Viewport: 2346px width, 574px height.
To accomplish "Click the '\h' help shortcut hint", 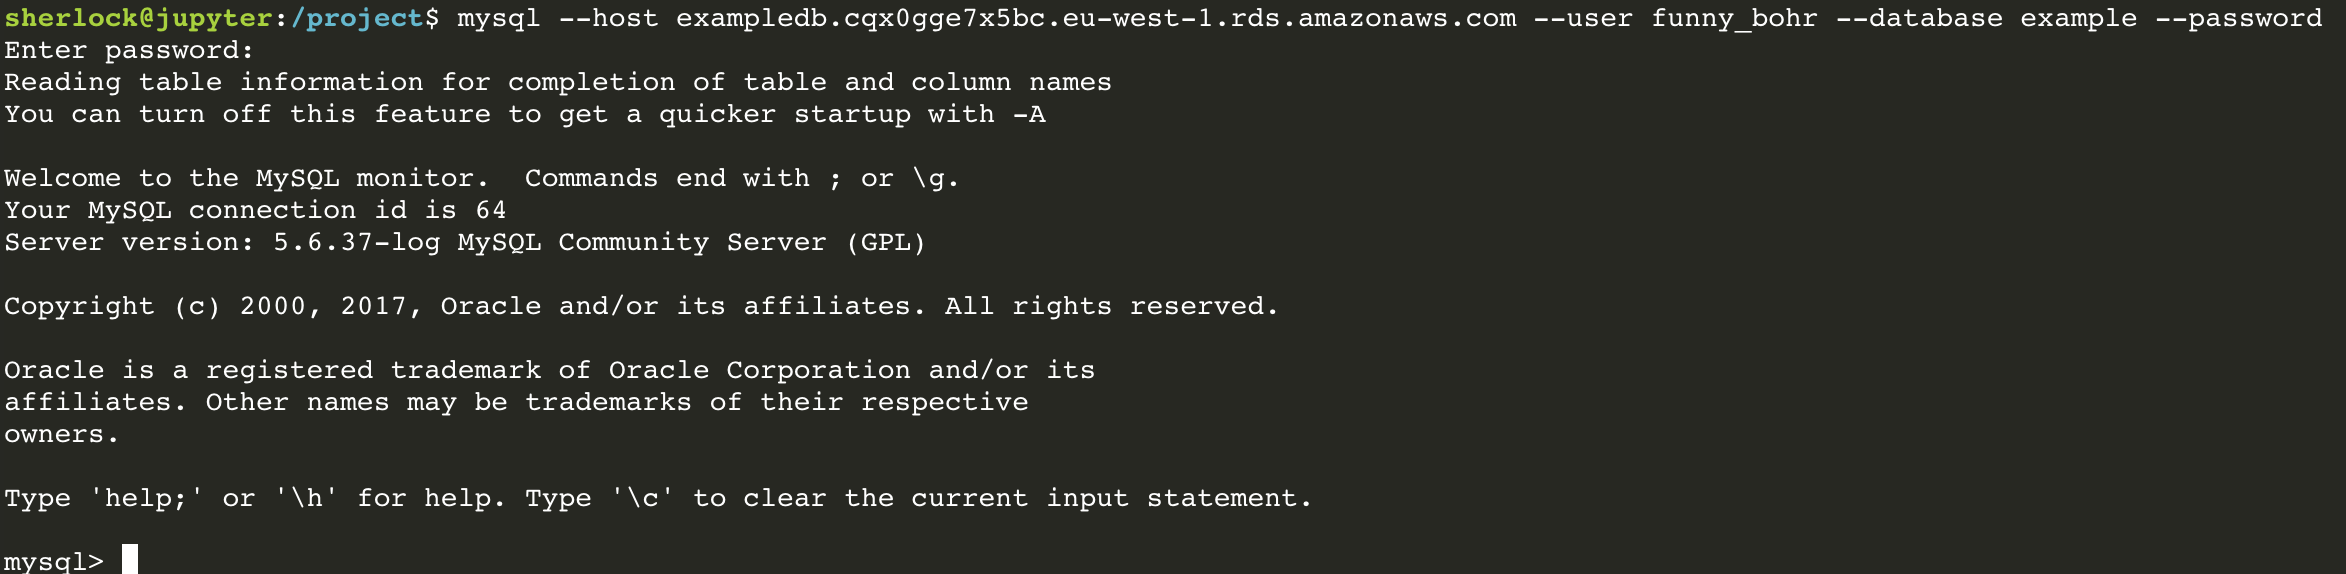I will point(306,498).
